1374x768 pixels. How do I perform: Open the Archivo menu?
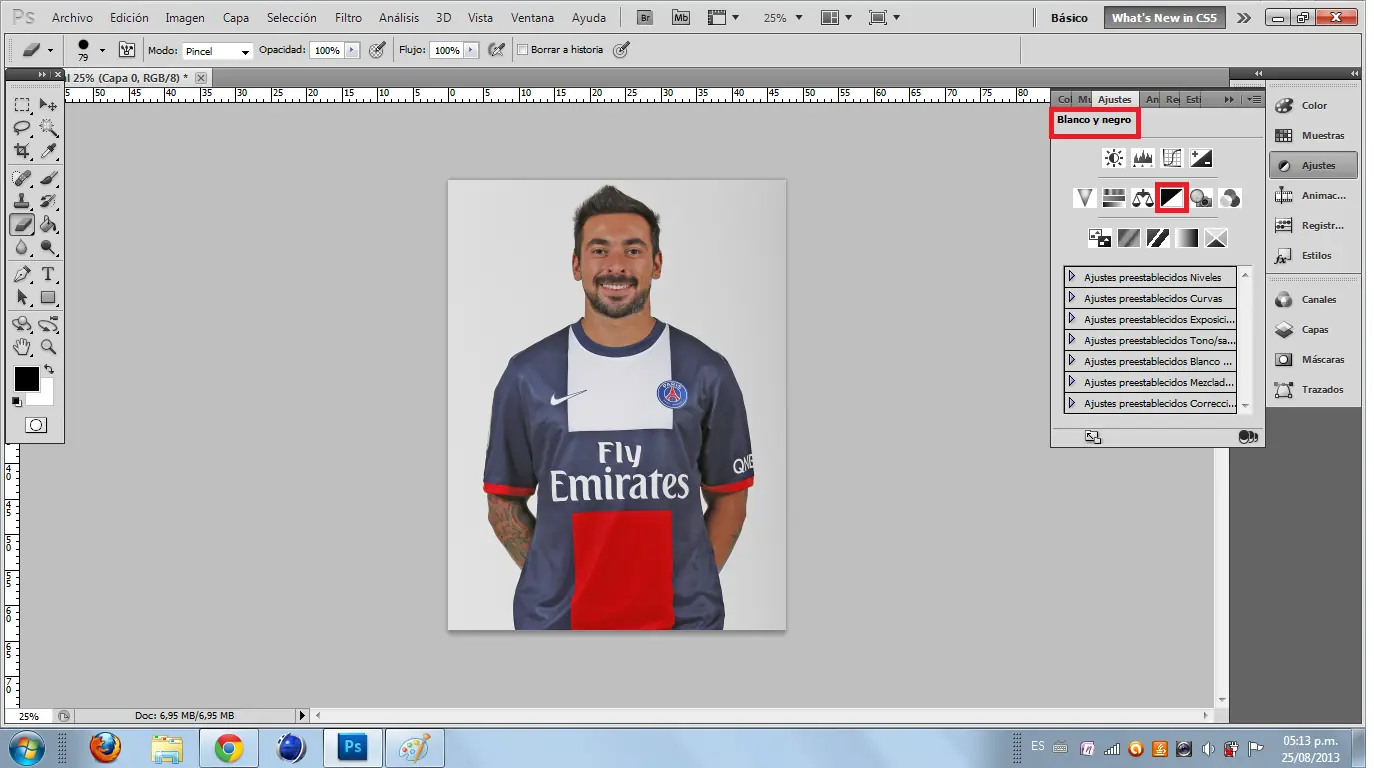[x=72, y=18]
